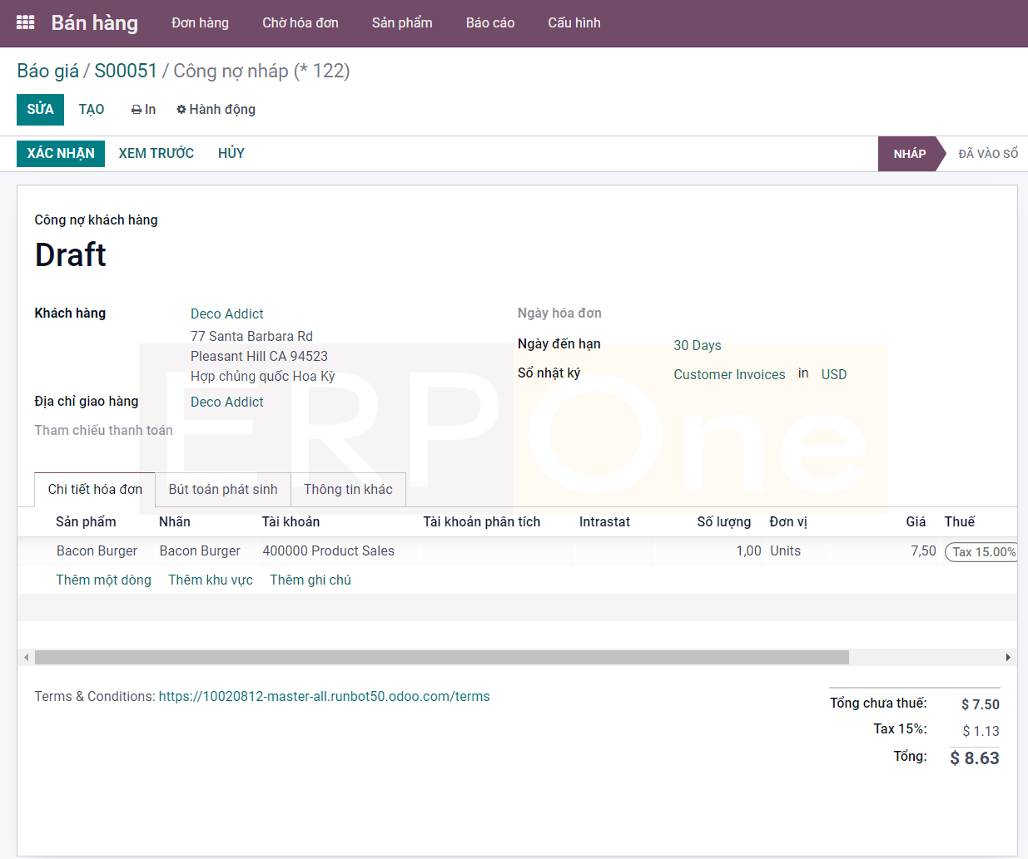The height and width of the screenshot is (859, 1028).
Task: Click the horizontal scrollbar thumb
Action: point(442,657)
